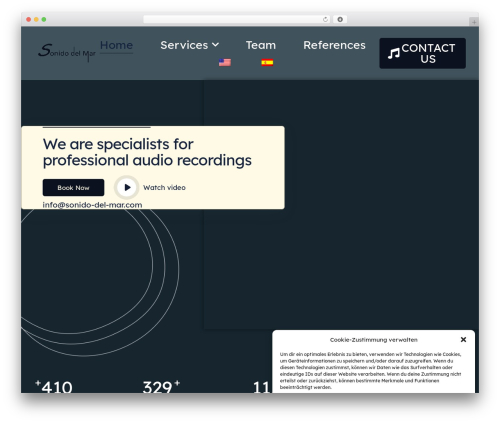Click the browser extension icon beside address bar

click(340, 19)
